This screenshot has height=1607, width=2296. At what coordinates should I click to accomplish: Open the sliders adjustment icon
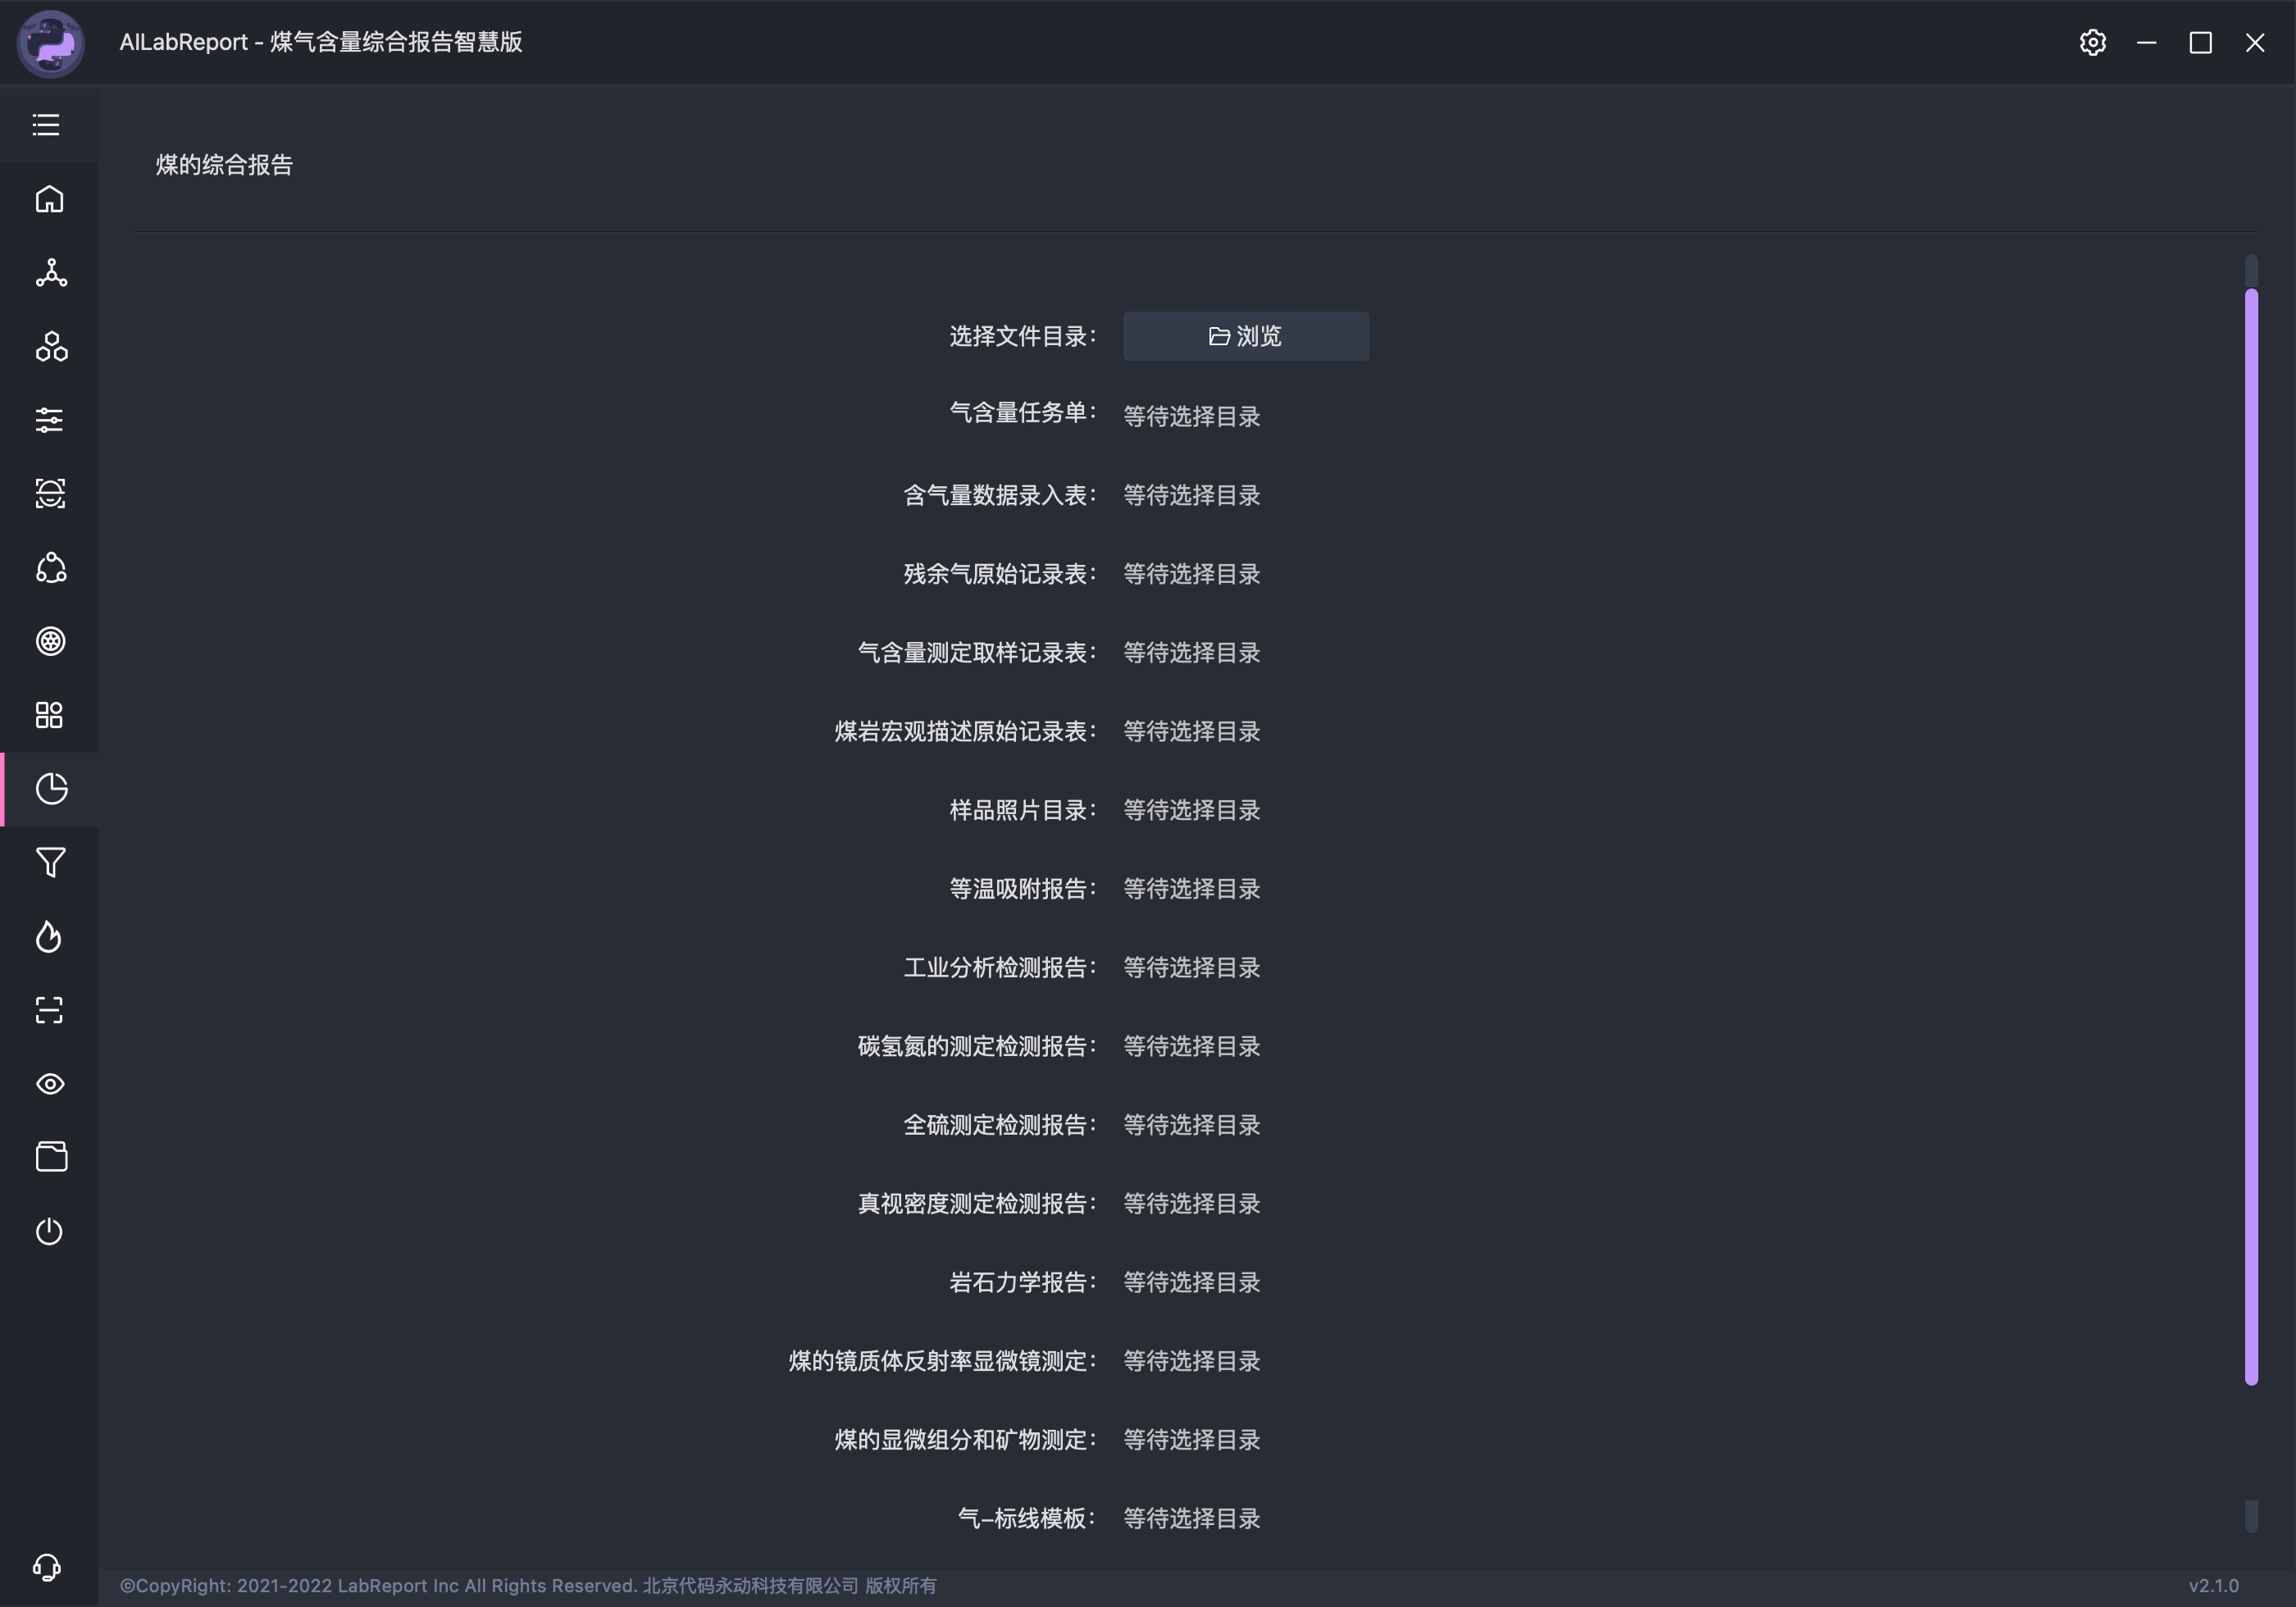tap(49, 420)
